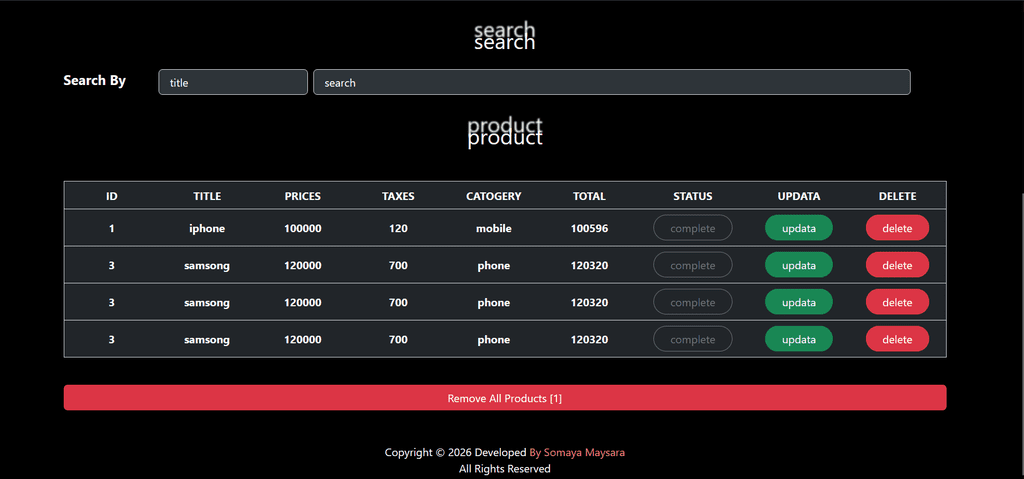Click updata button in last samsong row
Viewport: 1024px width, 479px height.
point(799,339)
